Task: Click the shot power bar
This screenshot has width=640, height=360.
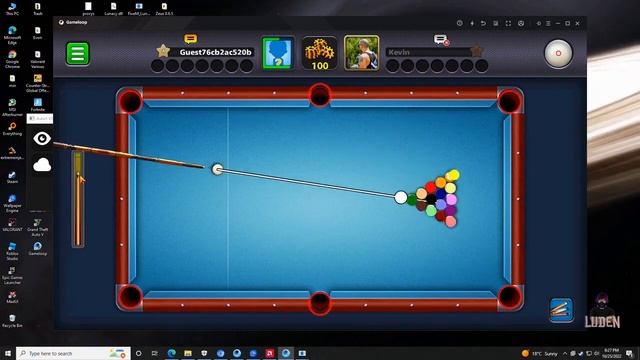Action: click(x=78, y=199)
